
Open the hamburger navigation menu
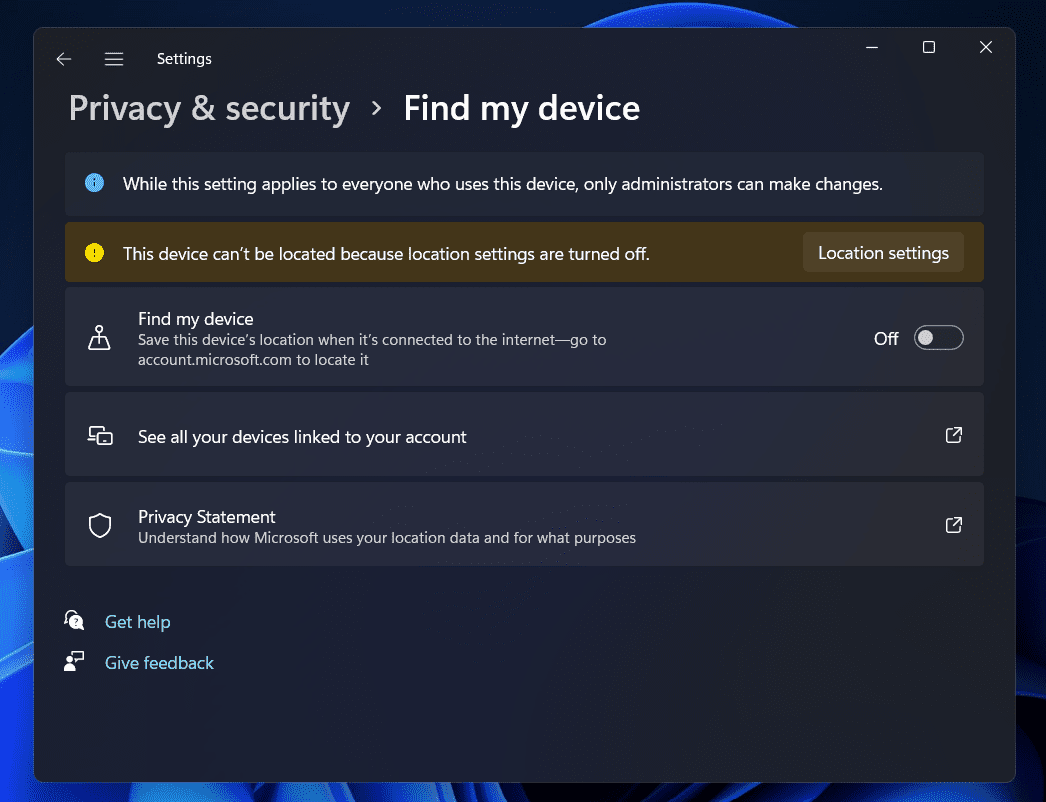tap(114, 59)
